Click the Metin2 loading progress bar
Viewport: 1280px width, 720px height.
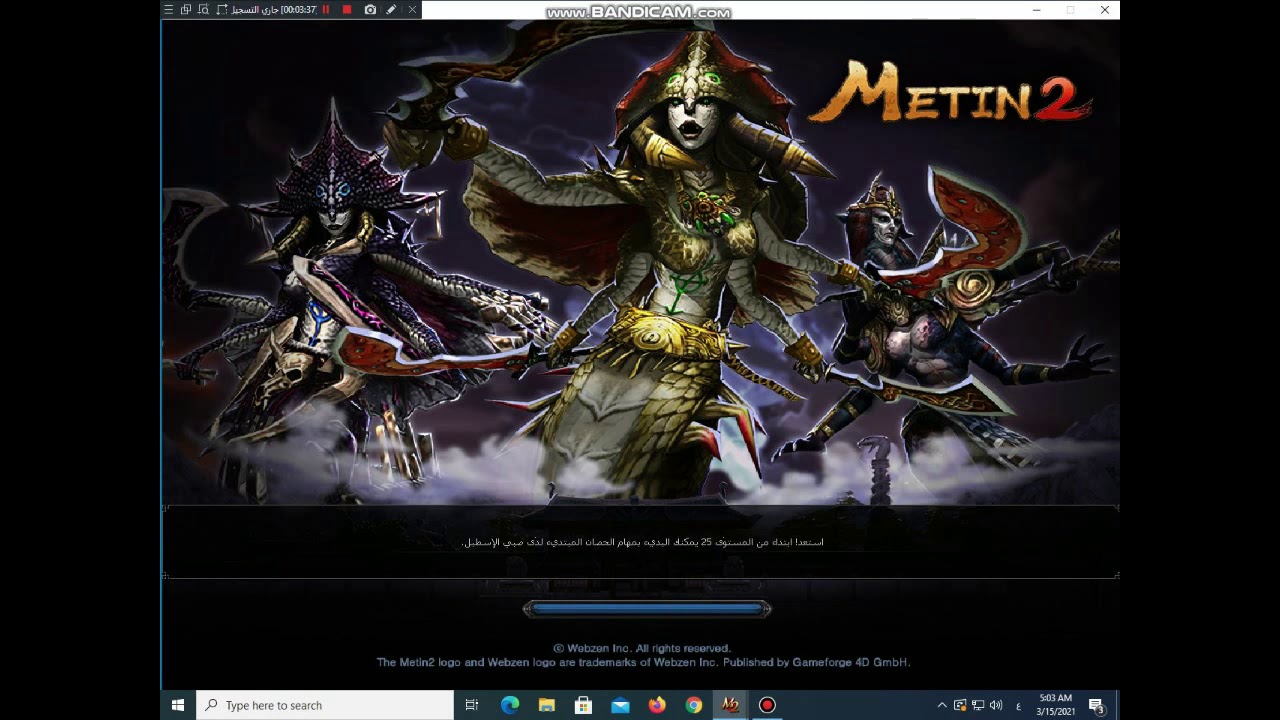coord(647,608)
